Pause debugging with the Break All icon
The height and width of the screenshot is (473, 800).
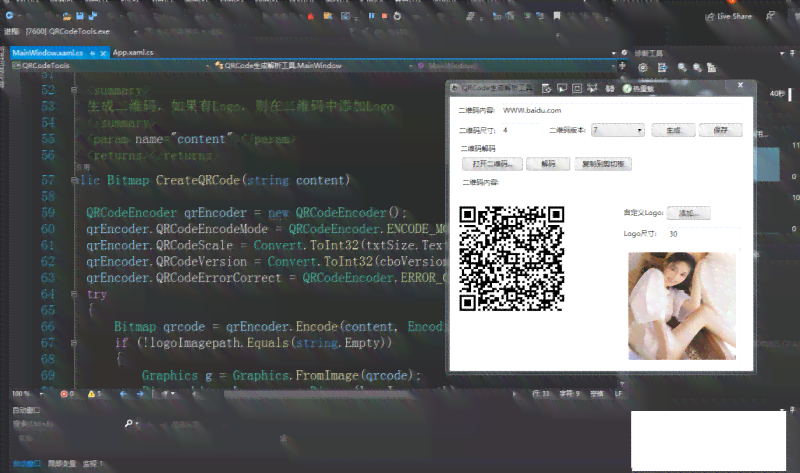point(371,16)
